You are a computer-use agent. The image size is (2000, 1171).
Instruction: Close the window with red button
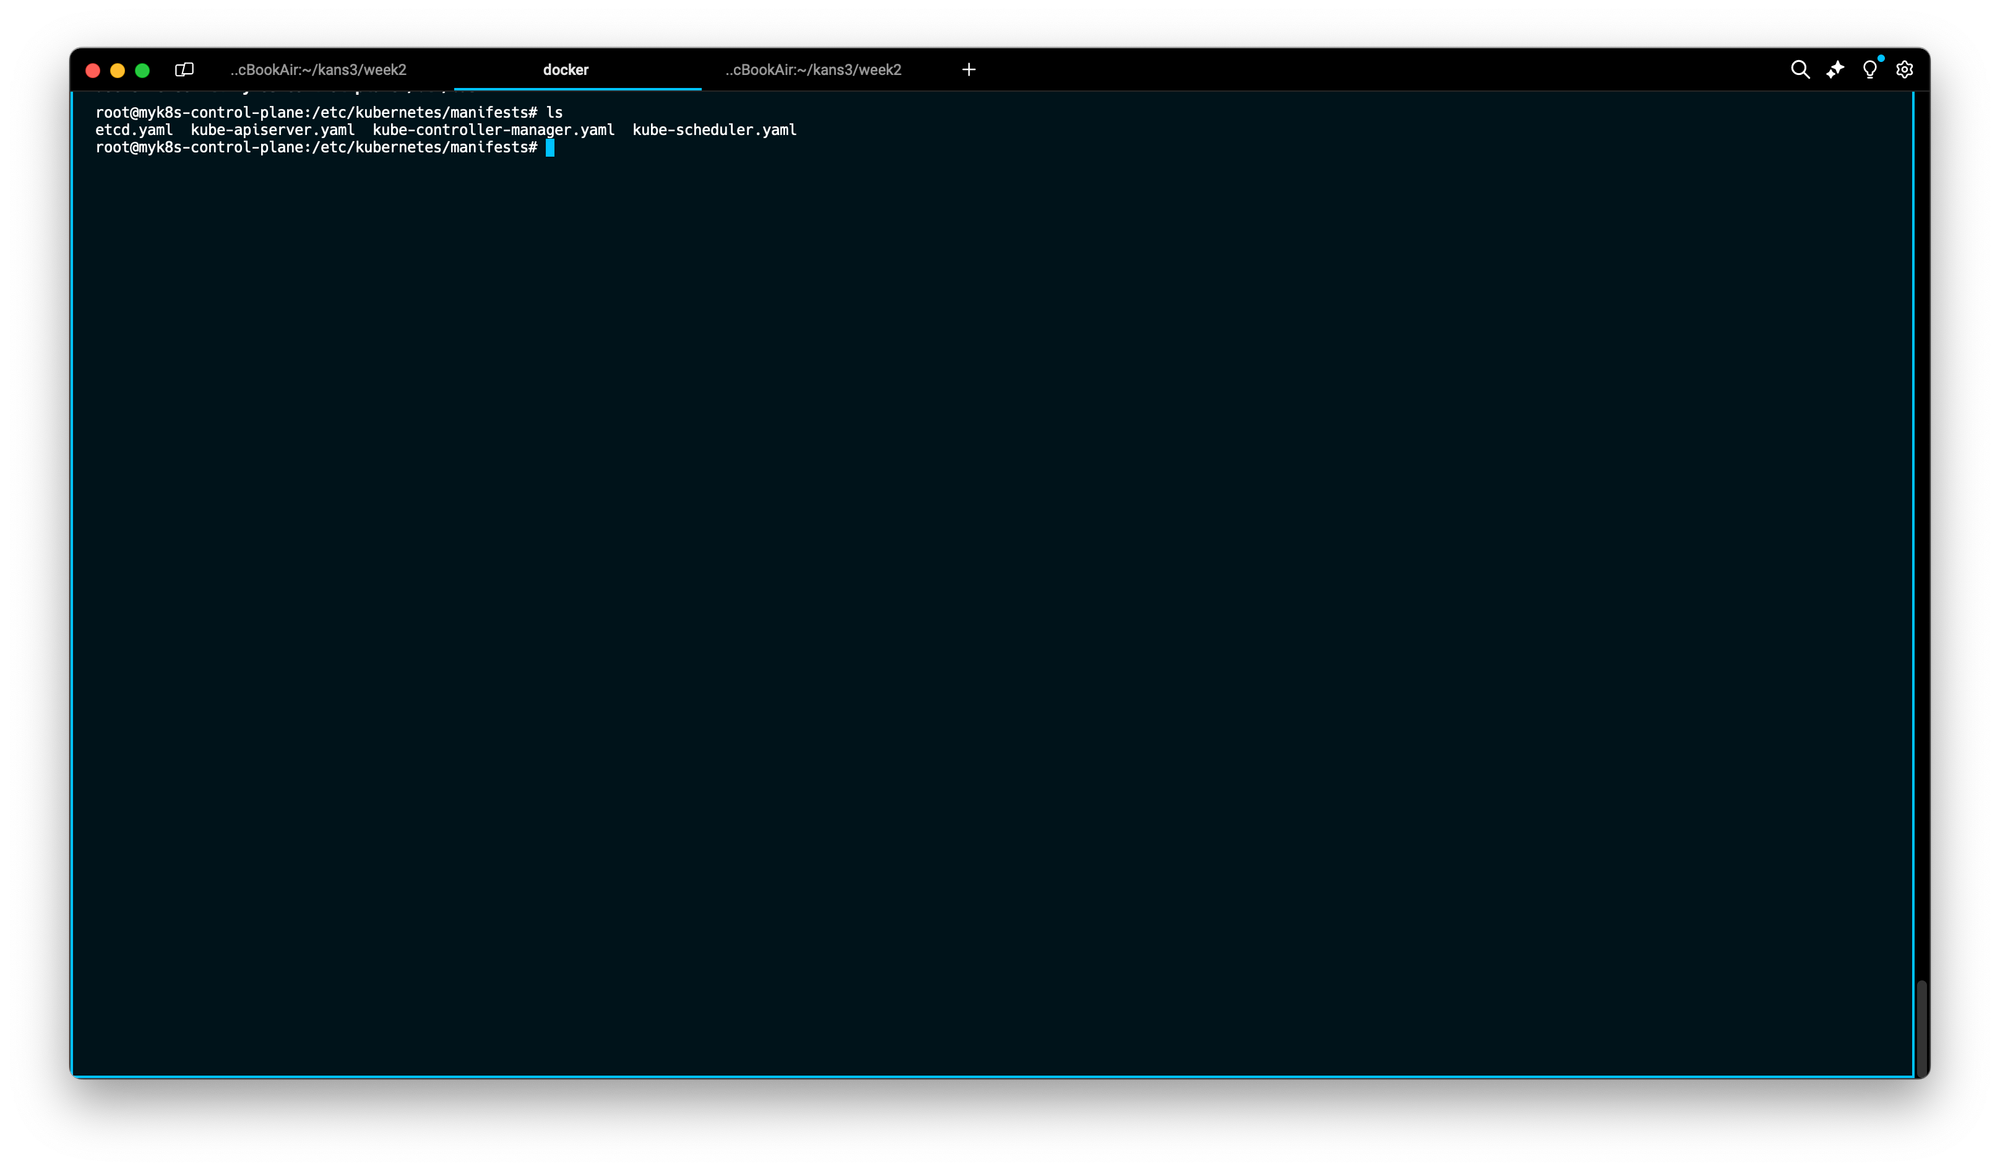click(x=93, y=71)
